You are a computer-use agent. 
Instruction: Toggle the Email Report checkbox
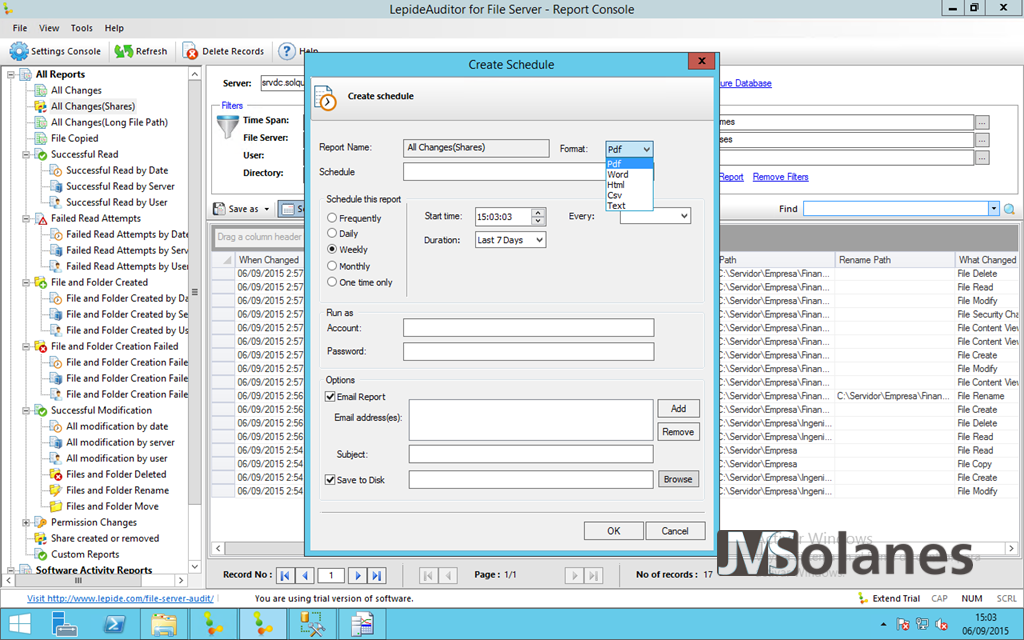tap(330, 396)
